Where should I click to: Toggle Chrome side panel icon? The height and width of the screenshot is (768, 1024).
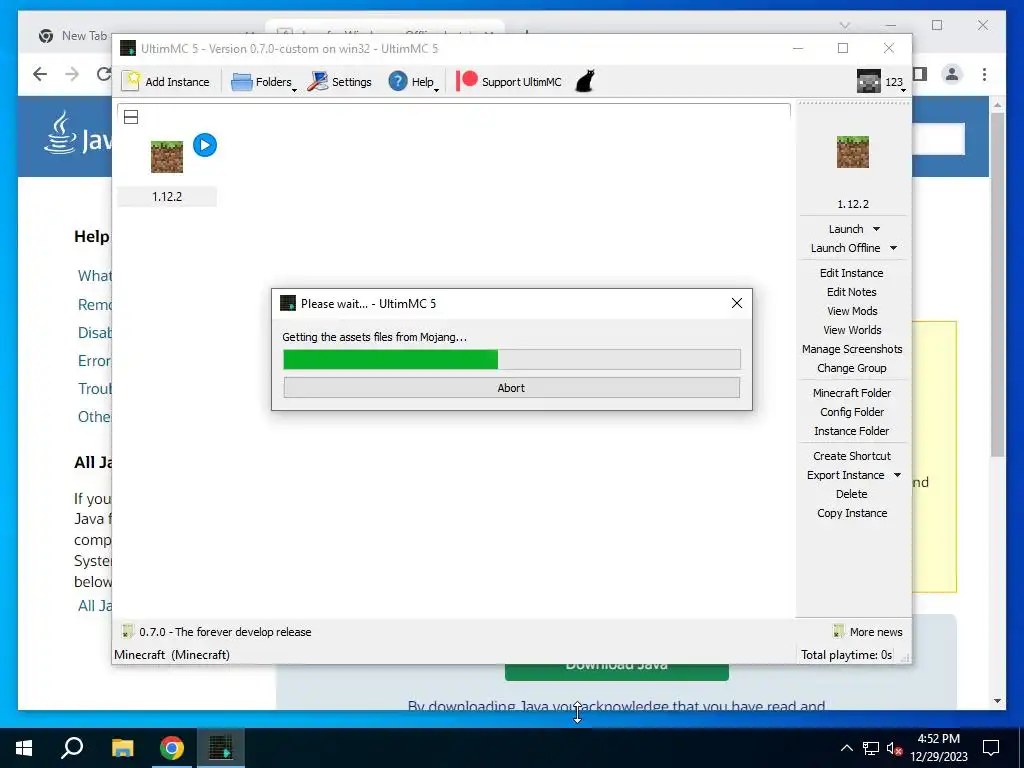click(920, 74)
